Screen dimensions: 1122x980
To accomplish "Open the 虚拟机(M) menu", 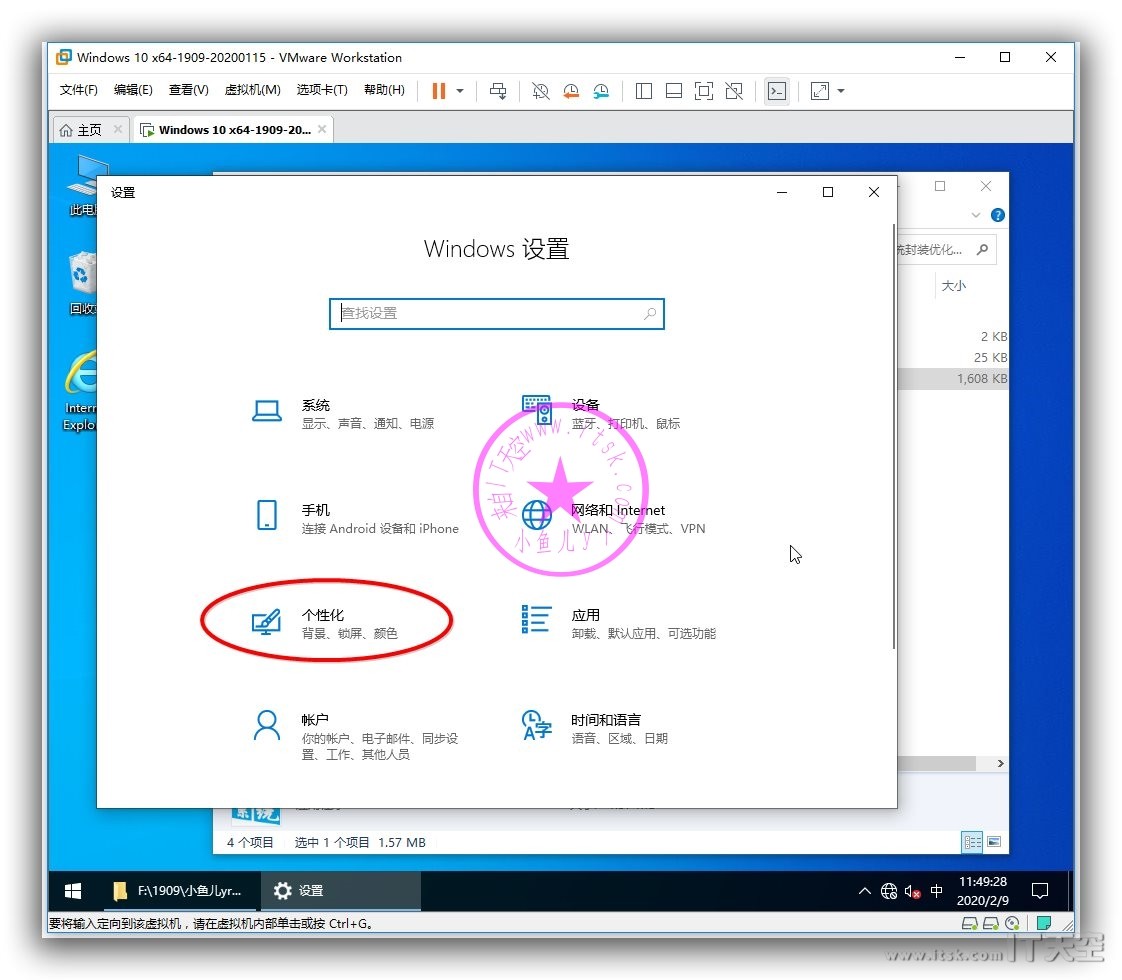I will coord(252,89).
